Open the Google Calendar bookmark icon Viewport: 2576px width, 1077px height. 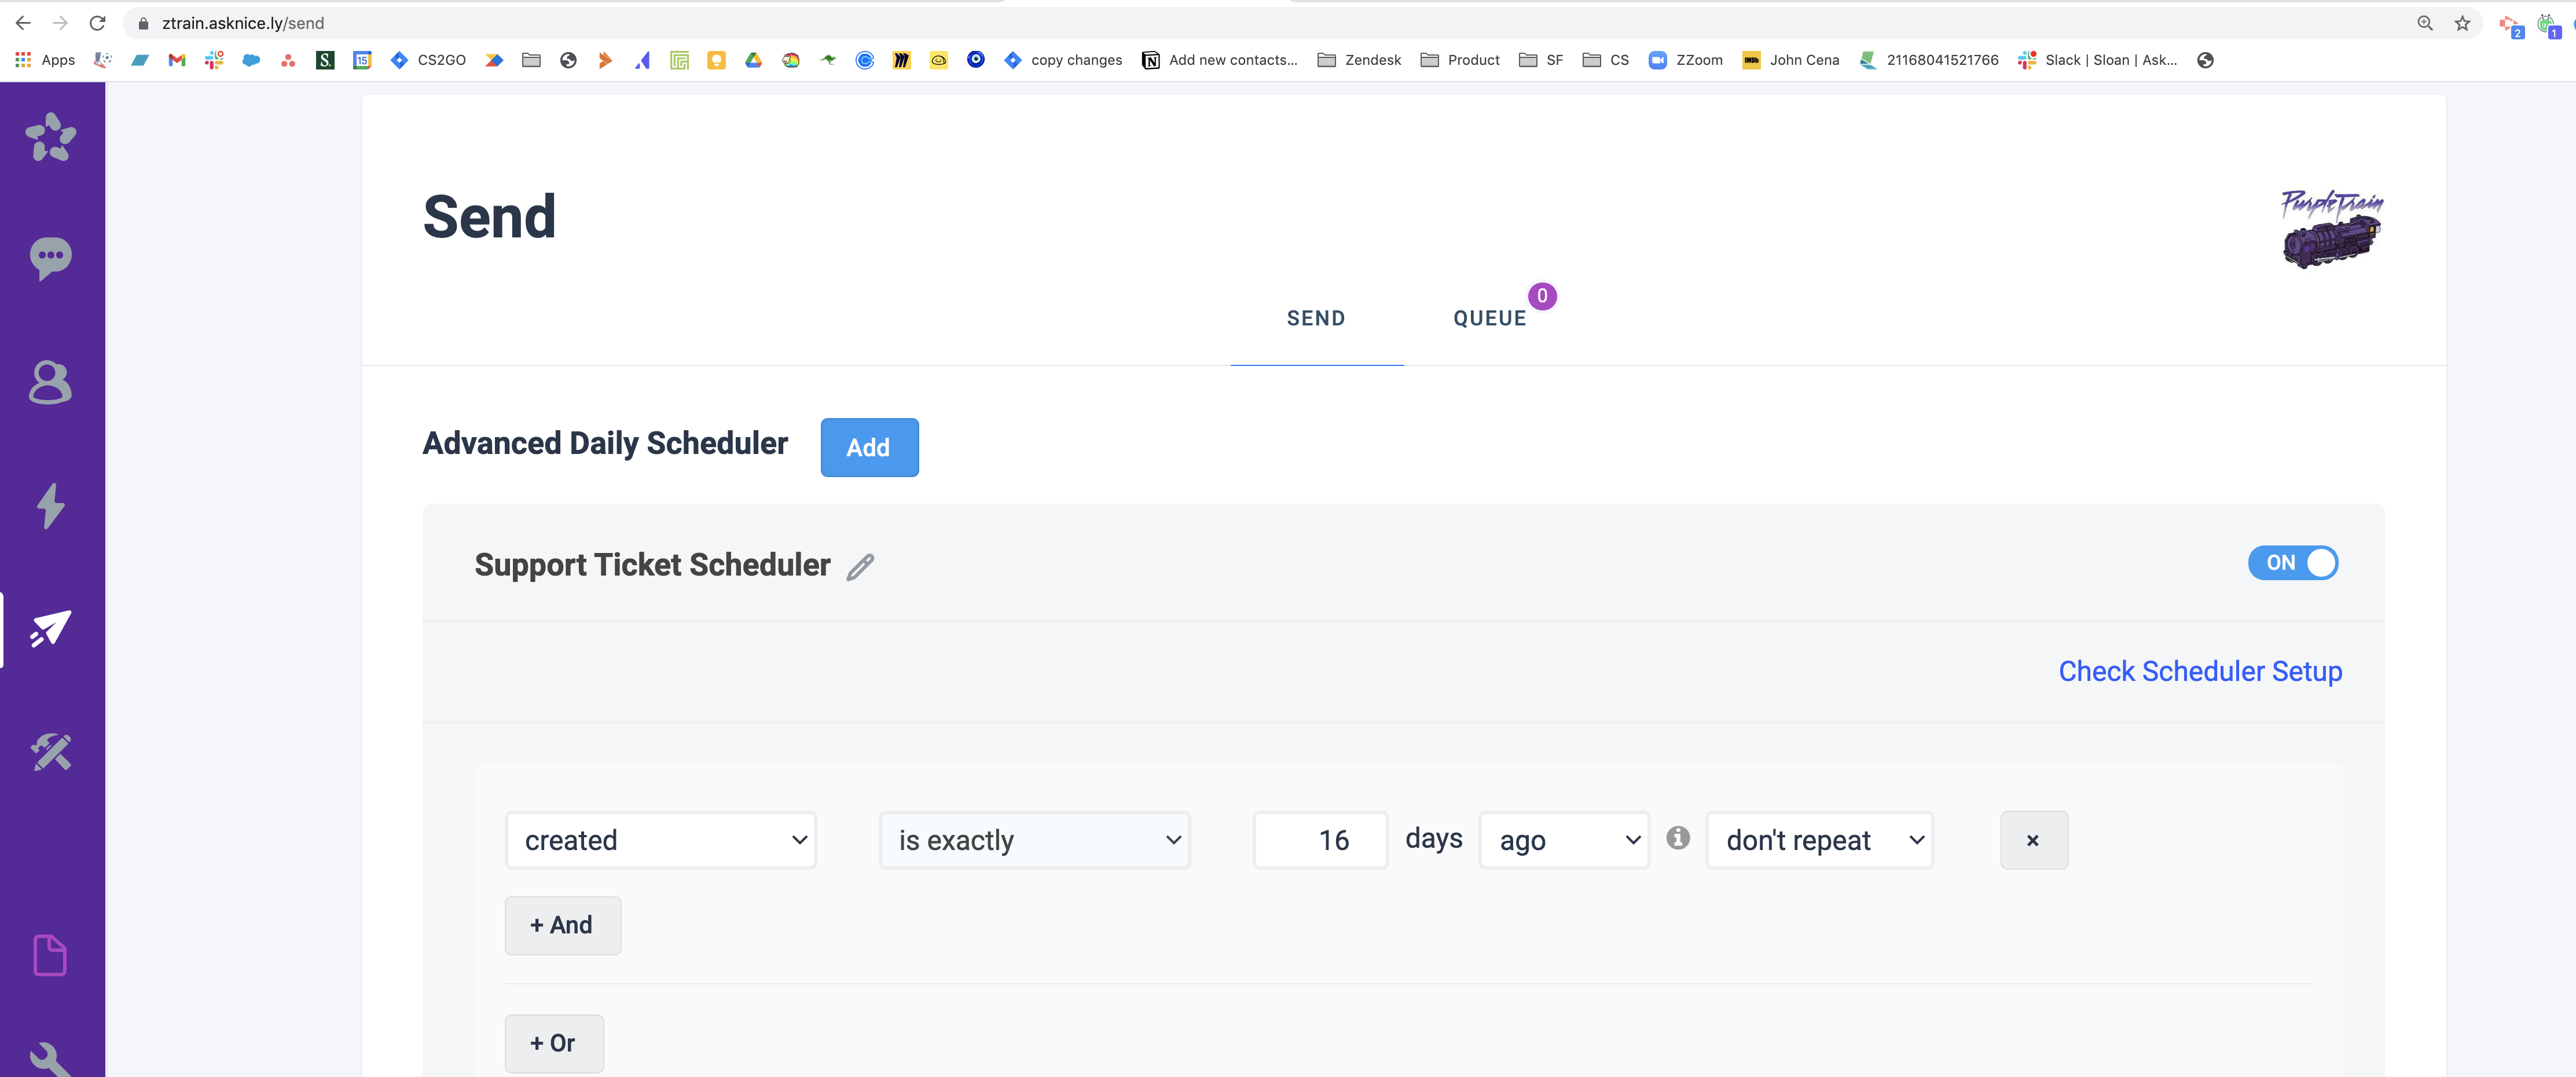tap(362, 60)
